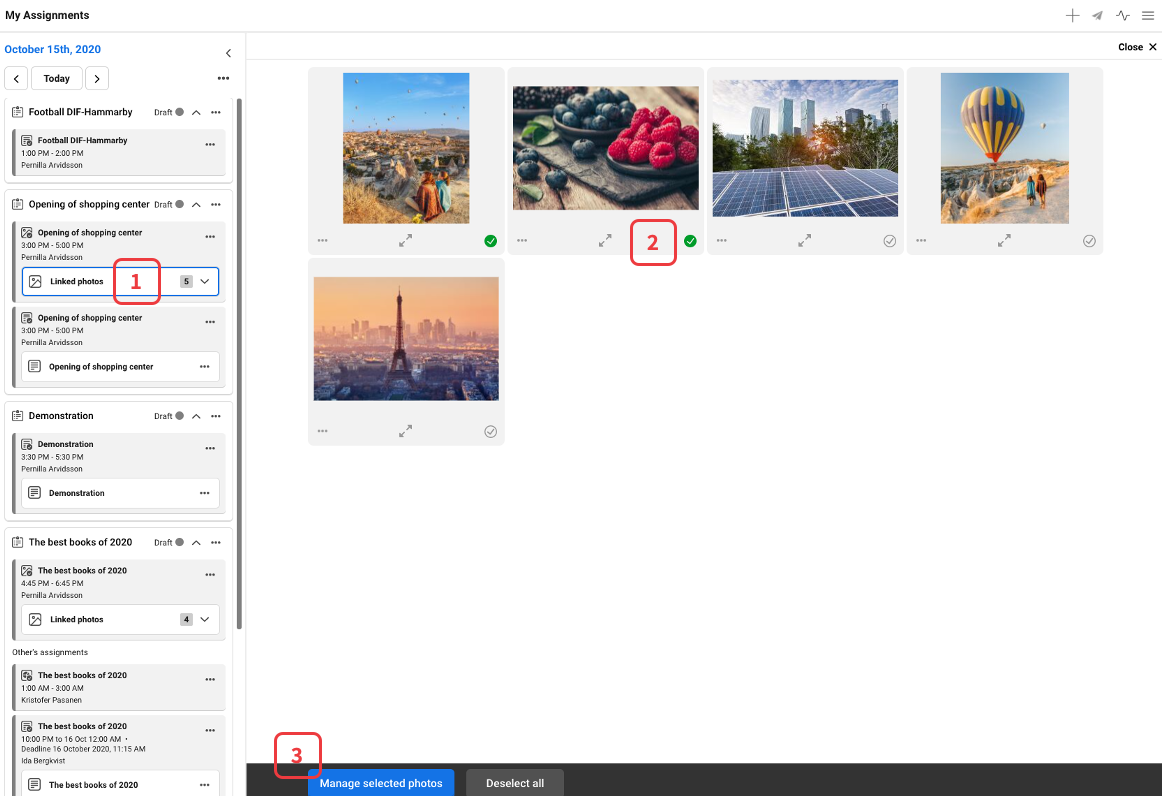
Task: Click Manage selected photos button
Action: click(381, 783)
